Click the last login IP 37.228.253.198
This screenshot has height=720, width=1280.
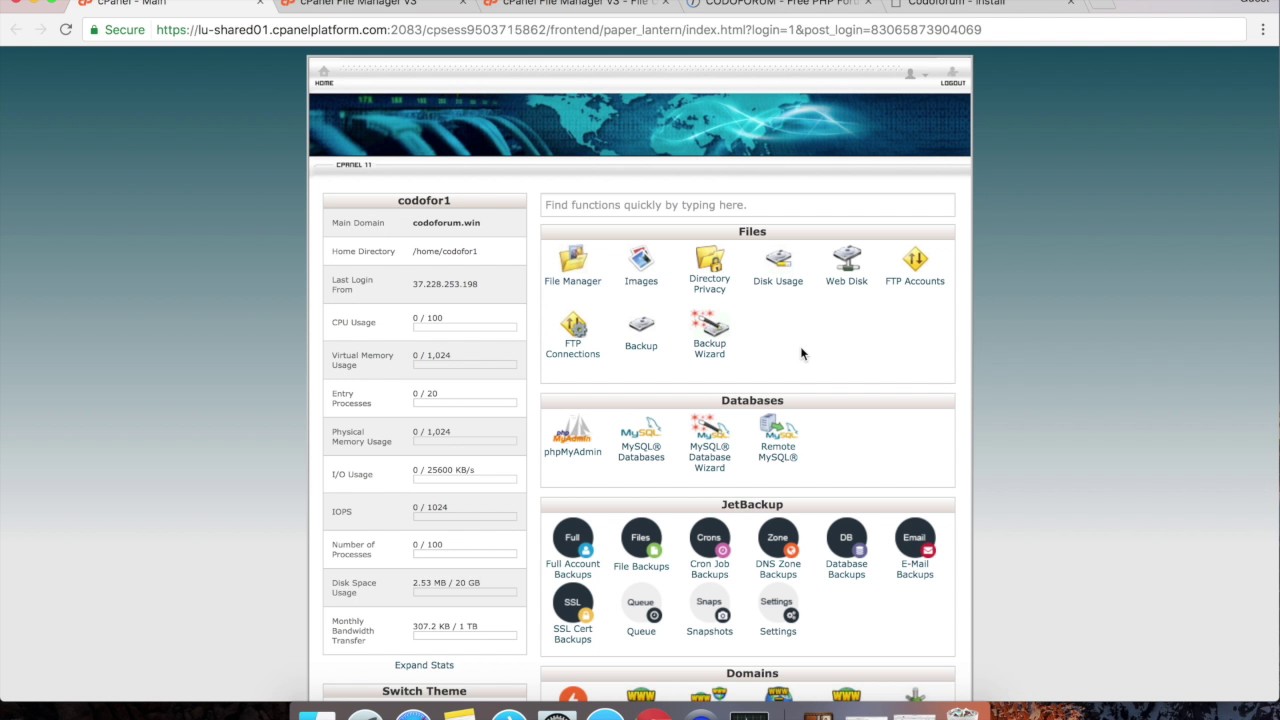click(x=445, y=284)
